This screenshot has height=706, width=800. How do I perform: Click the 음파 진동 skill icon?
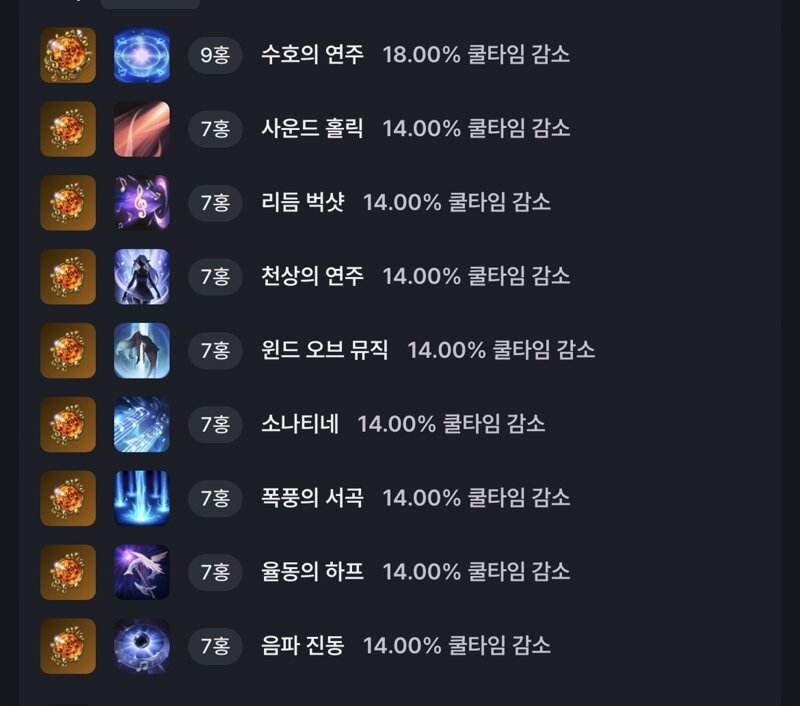[x=142, y=646]
